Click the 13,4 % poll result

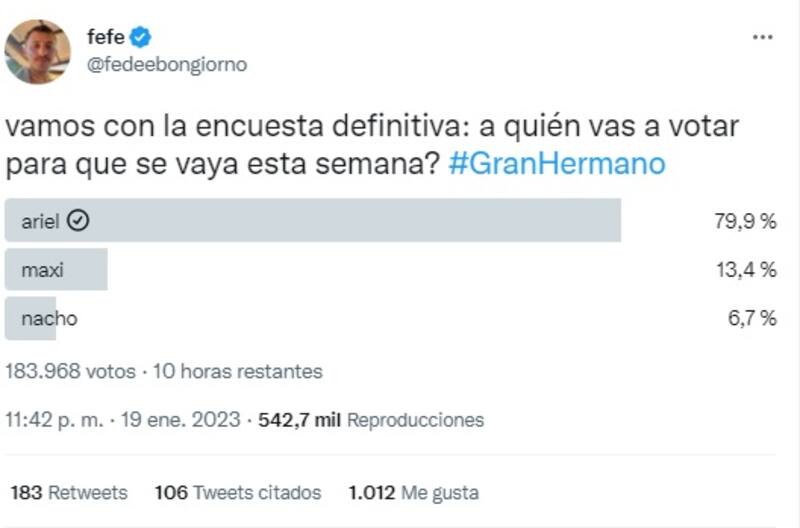point(745,269)
